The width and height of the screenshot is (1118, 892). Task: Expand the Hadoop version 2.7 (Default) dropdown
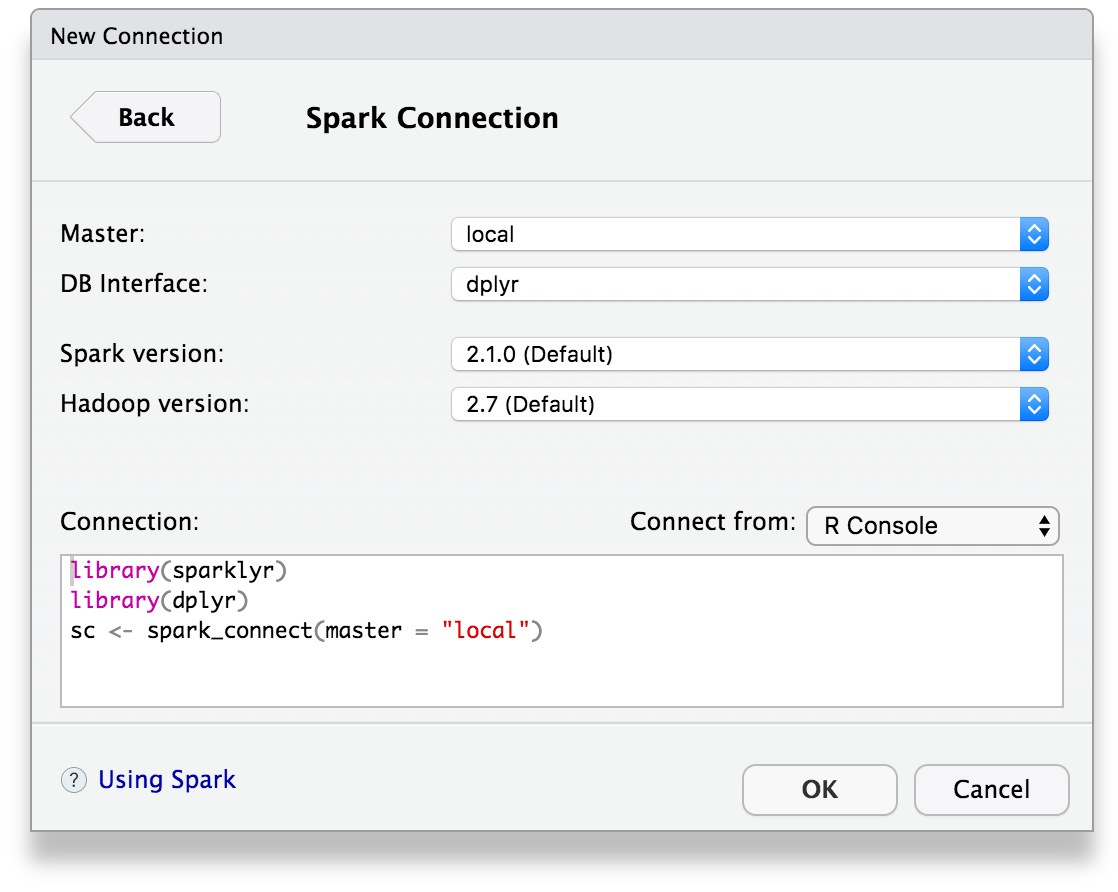pyautogui.click(x=735, y=404)
